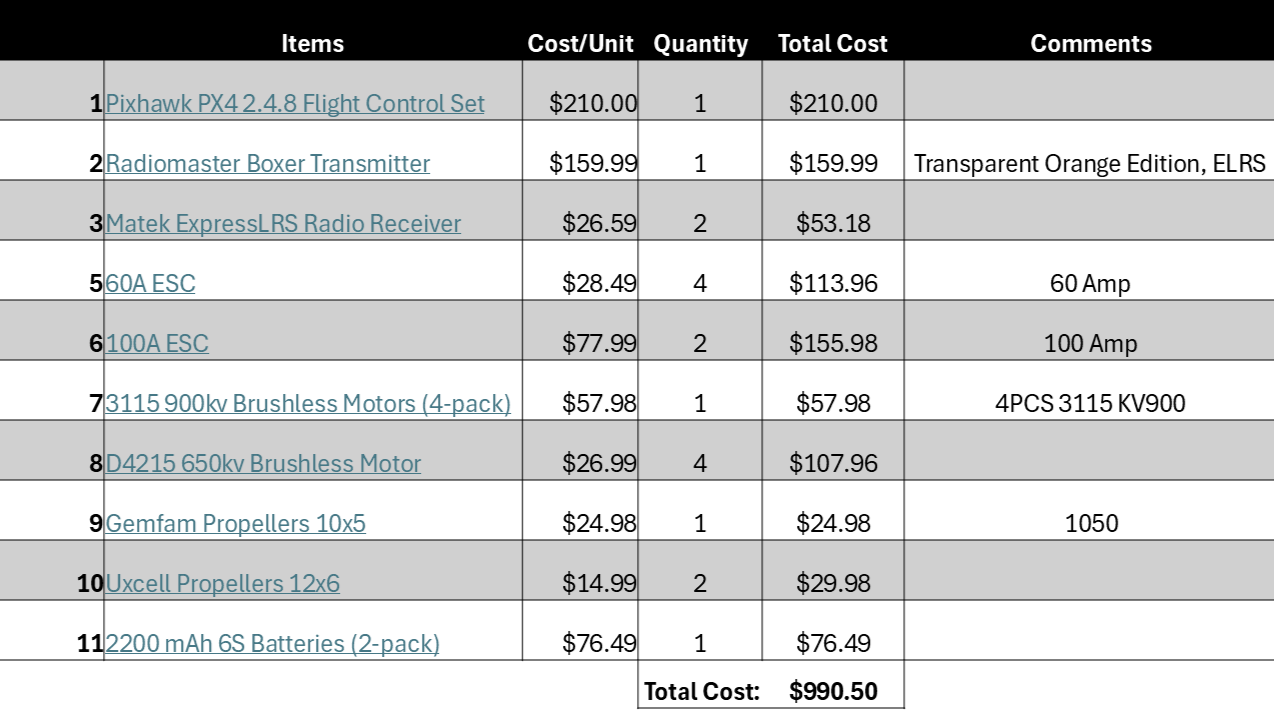
Task: Open the 100A ESC link
Action: point(157,343)
